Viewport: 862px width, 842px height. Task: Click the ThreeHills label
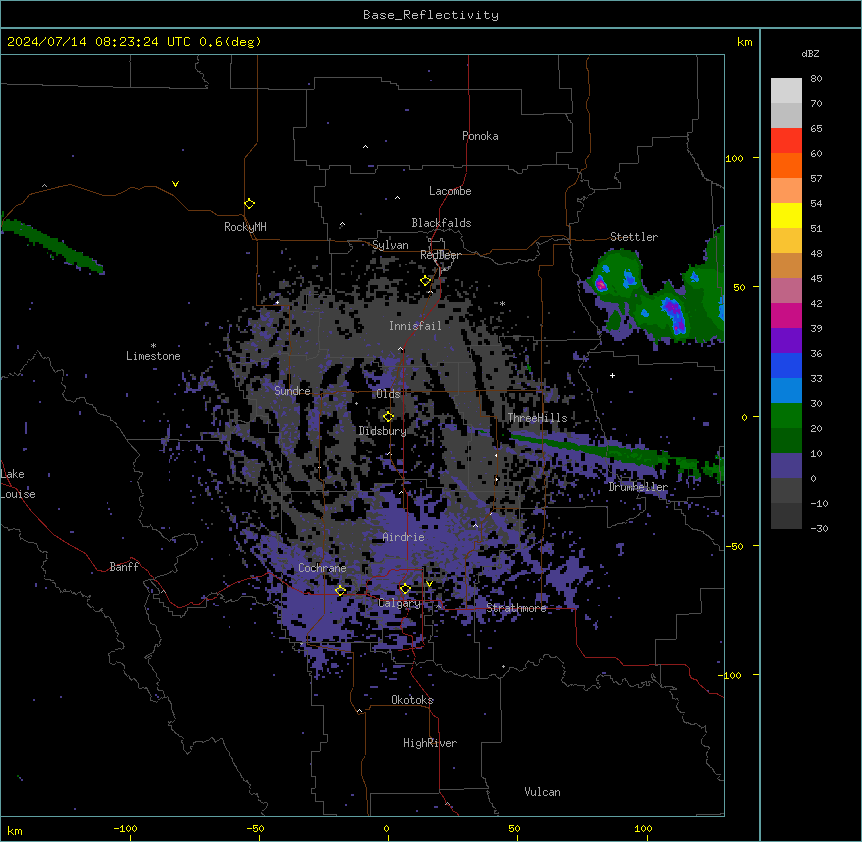click(537, 418)
